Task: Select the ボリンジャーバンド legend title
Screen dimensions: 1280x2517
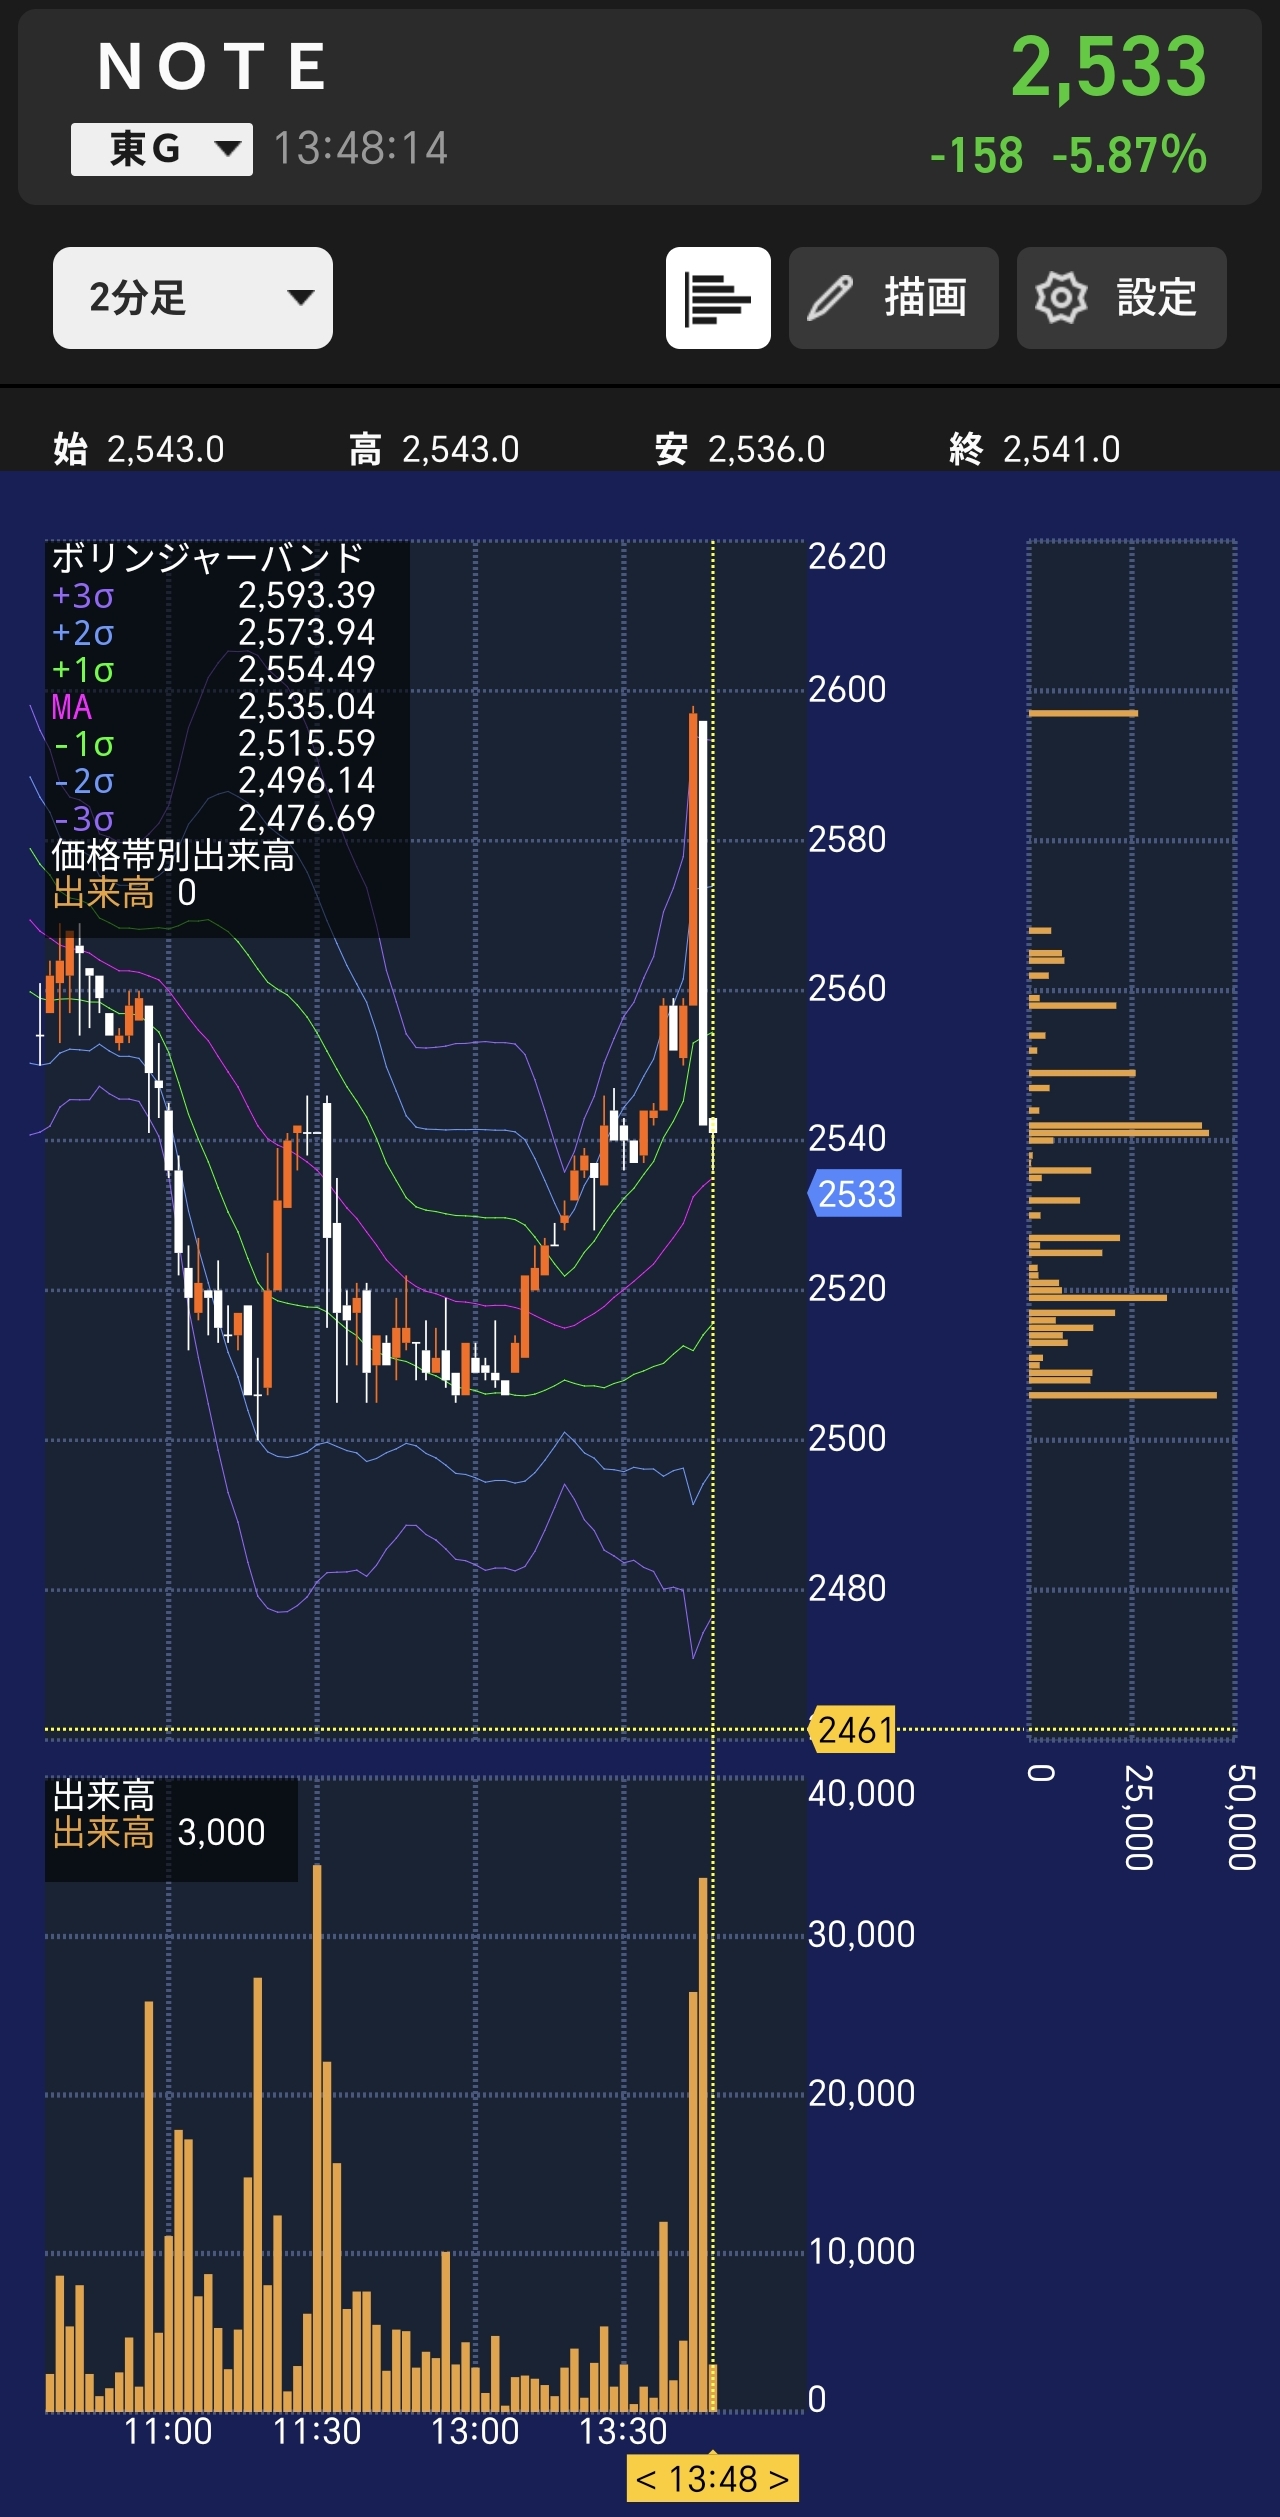Action: 207,558
